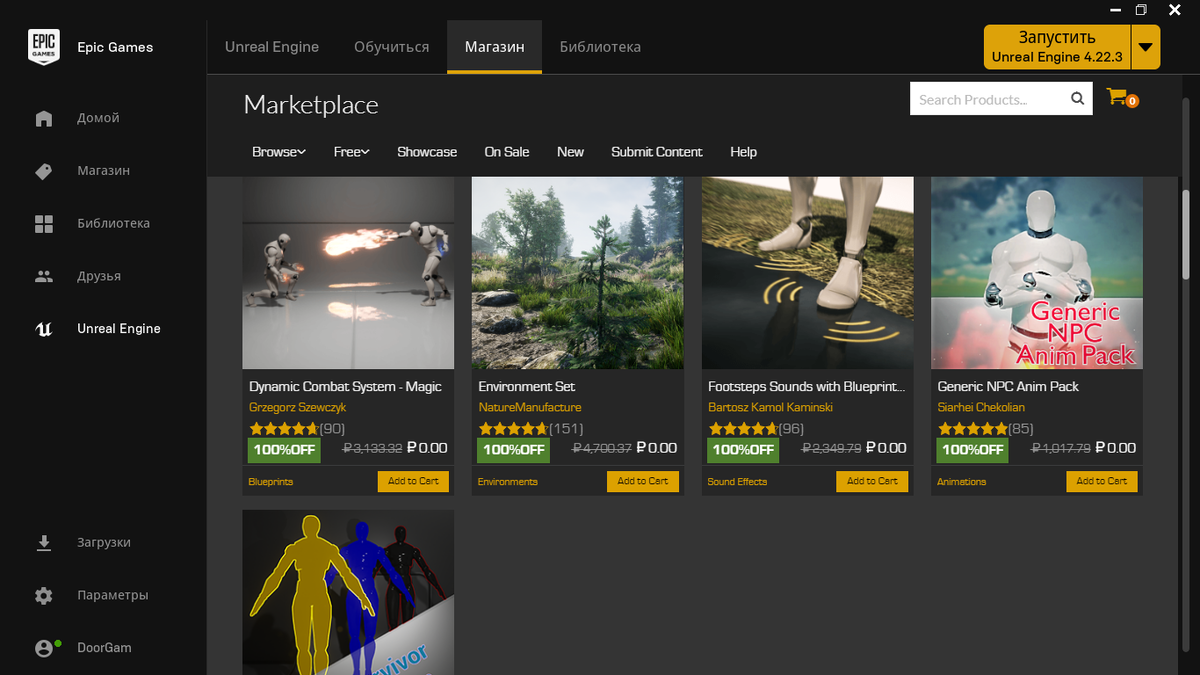
Task: Click 100%OFF badge on Footsteps Sounds
Action: 743,450
